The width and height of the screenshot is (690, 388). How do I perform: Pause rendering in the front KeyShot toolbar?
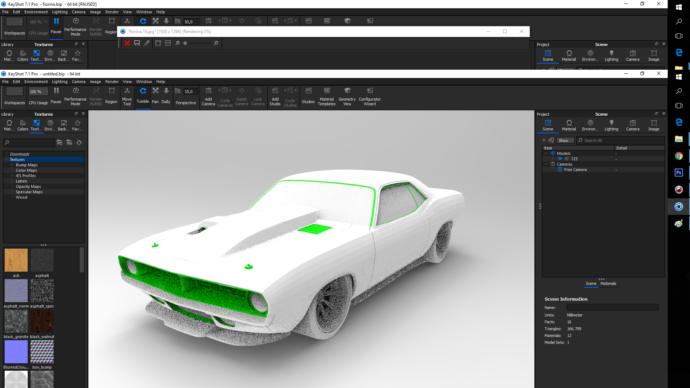[56, 95]
